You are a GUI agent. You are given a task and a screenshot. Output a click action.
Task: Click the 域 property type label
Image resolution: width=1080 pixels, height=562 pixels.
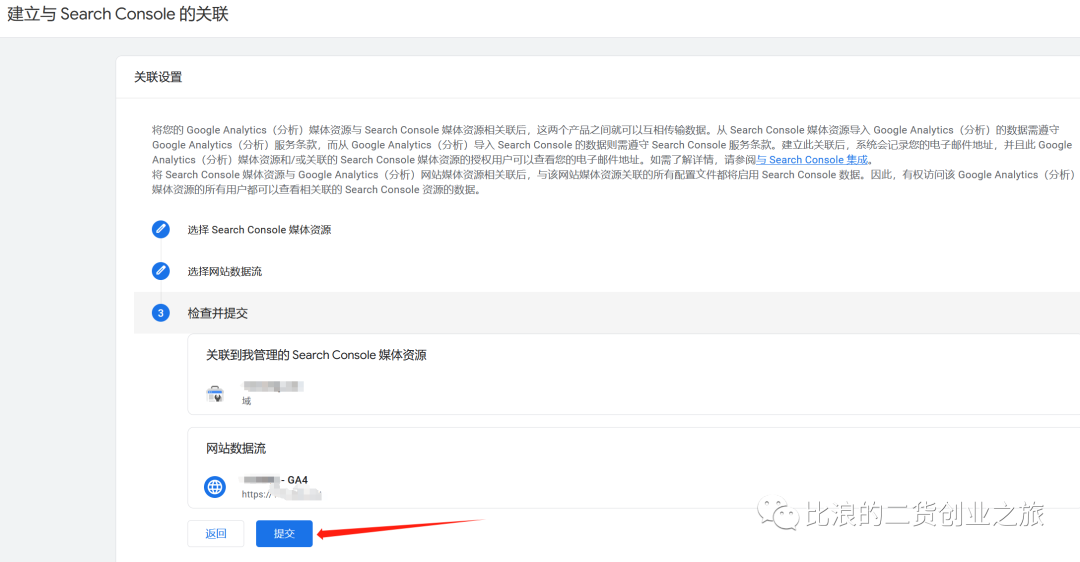coord(247,401)
